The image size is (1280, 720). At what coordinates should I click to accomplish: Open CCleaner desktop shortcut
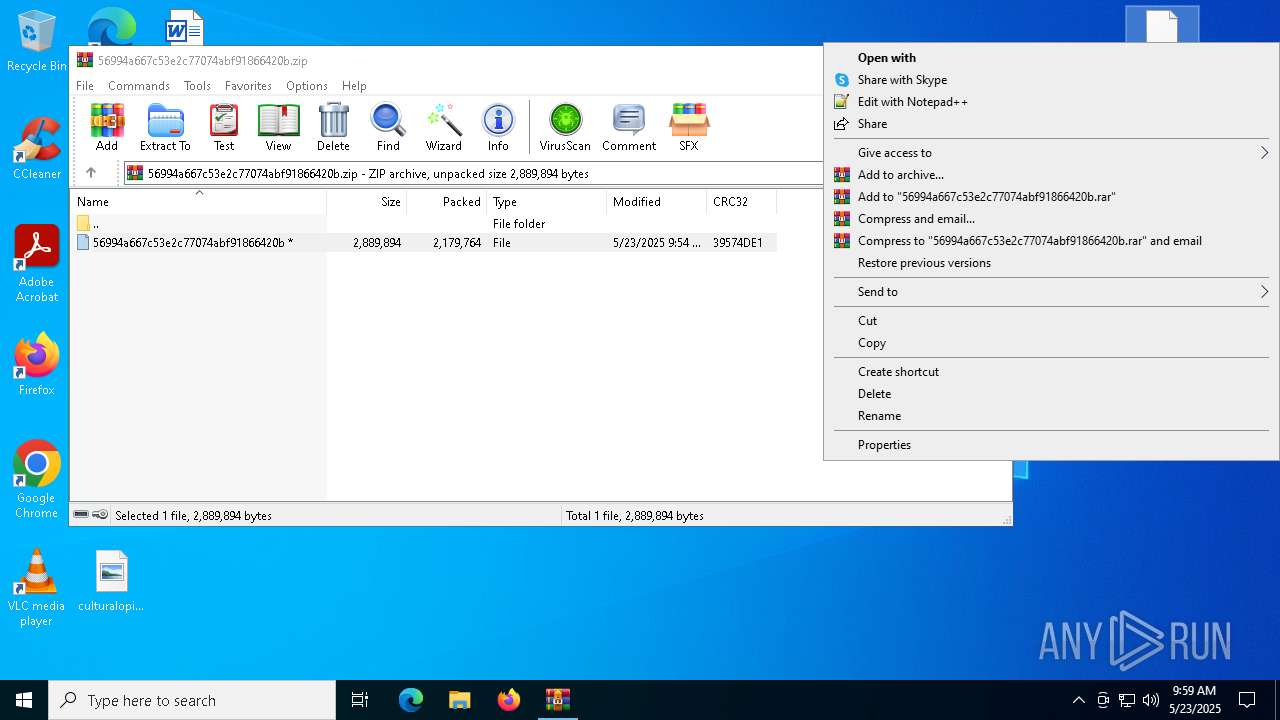(36, 149)
